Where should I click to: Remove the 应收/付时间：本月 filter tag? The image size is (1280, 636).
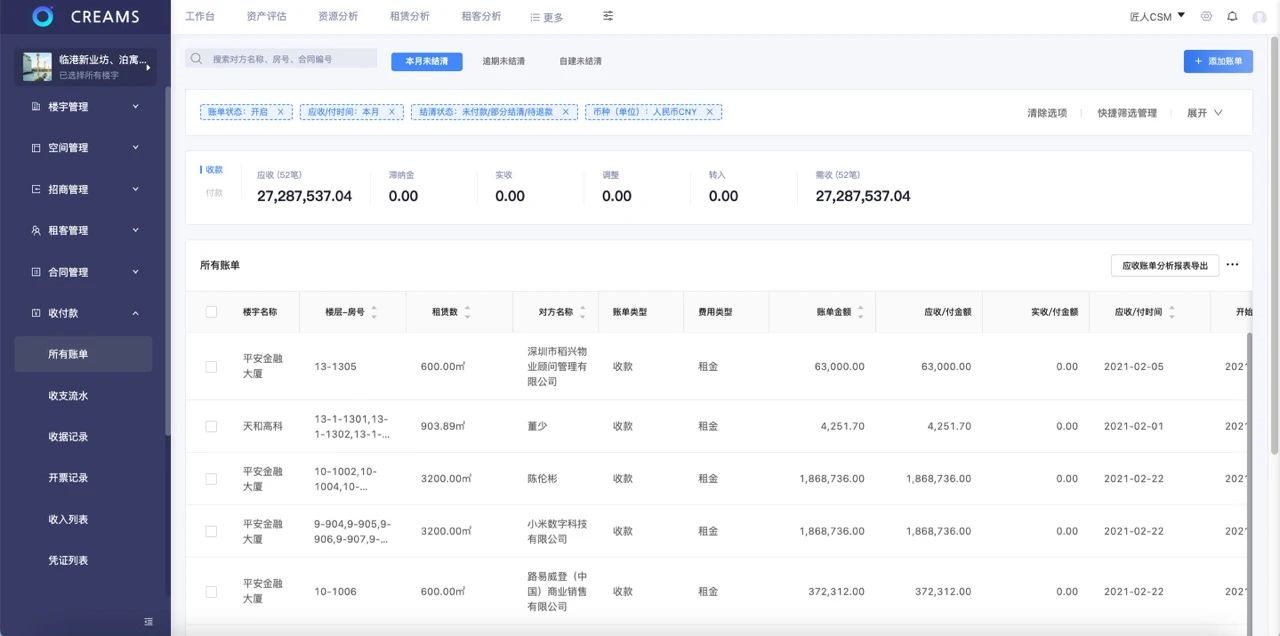click(392, 112)
